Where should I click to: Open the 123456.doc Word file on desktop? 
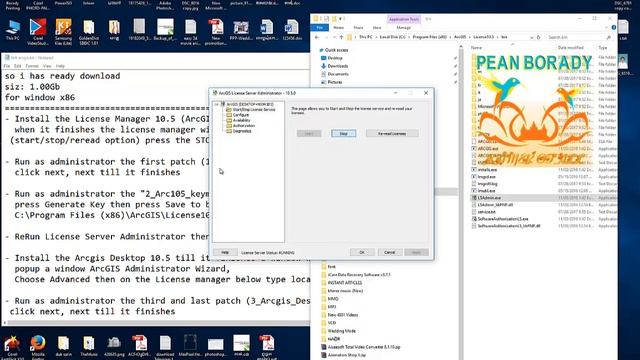[291, 30]
